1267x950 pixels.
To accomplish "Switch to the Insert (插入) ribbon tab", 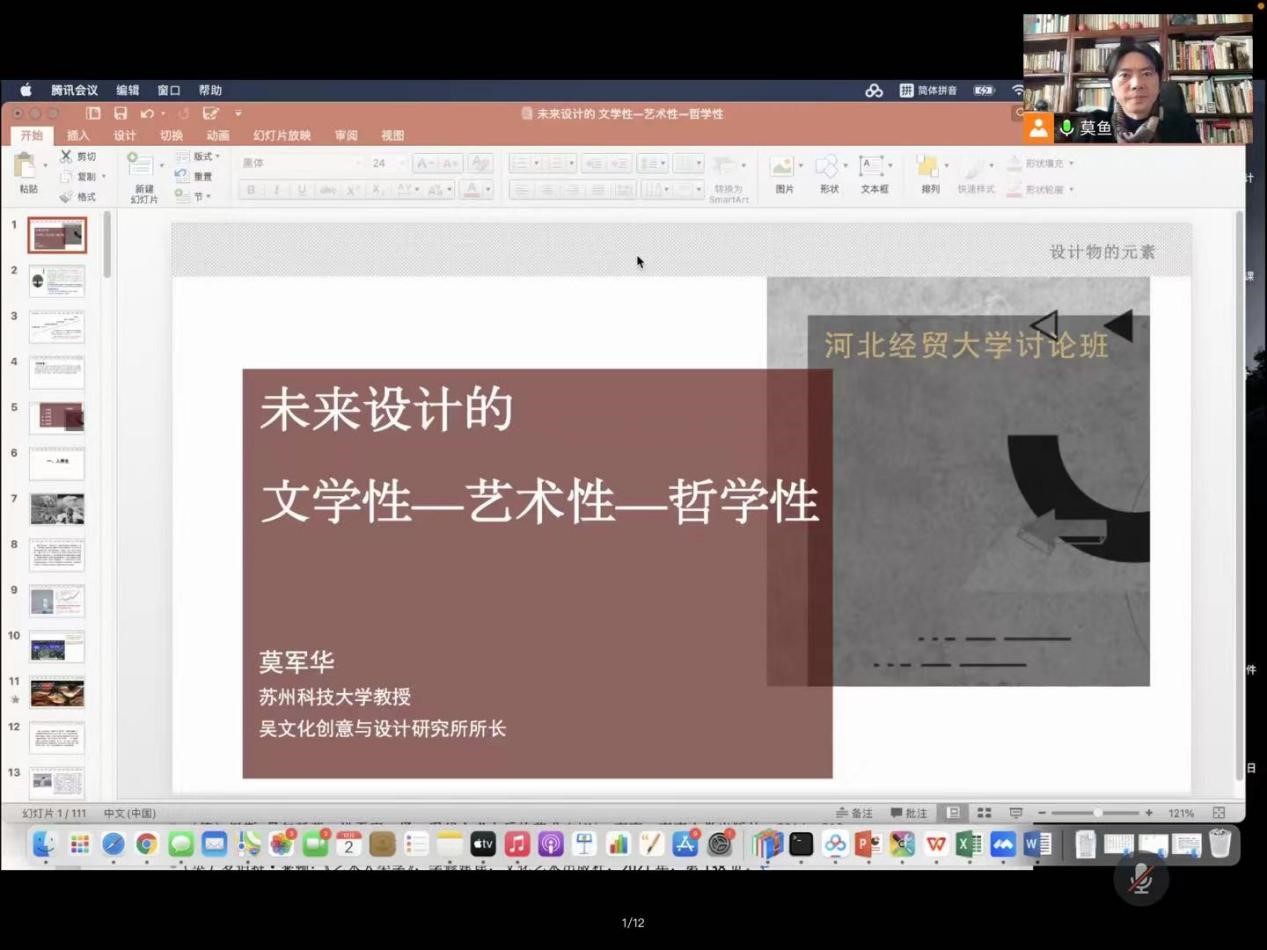I will tap(78, 136).
